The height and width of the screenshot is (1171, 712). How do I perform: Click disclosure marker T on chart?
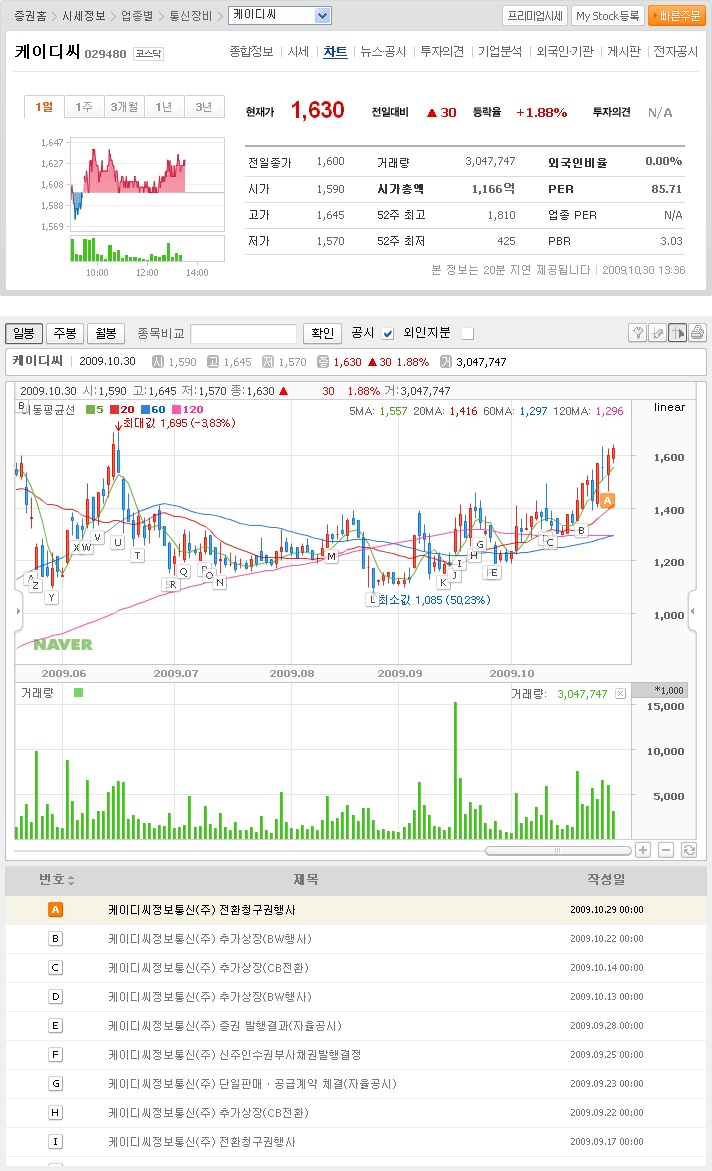click(x=137, y=556)
